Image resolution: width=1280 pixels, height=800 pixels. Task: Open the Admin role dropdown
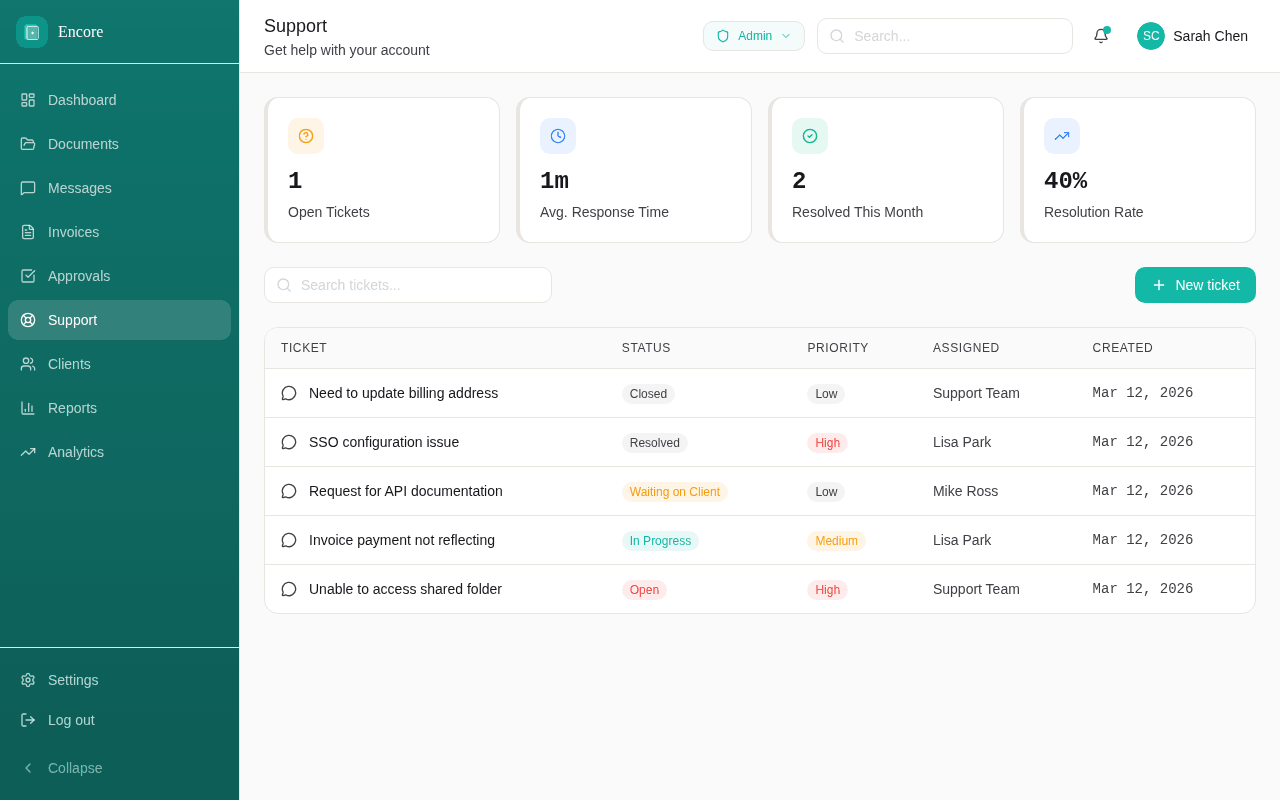(x=753, y=35)
